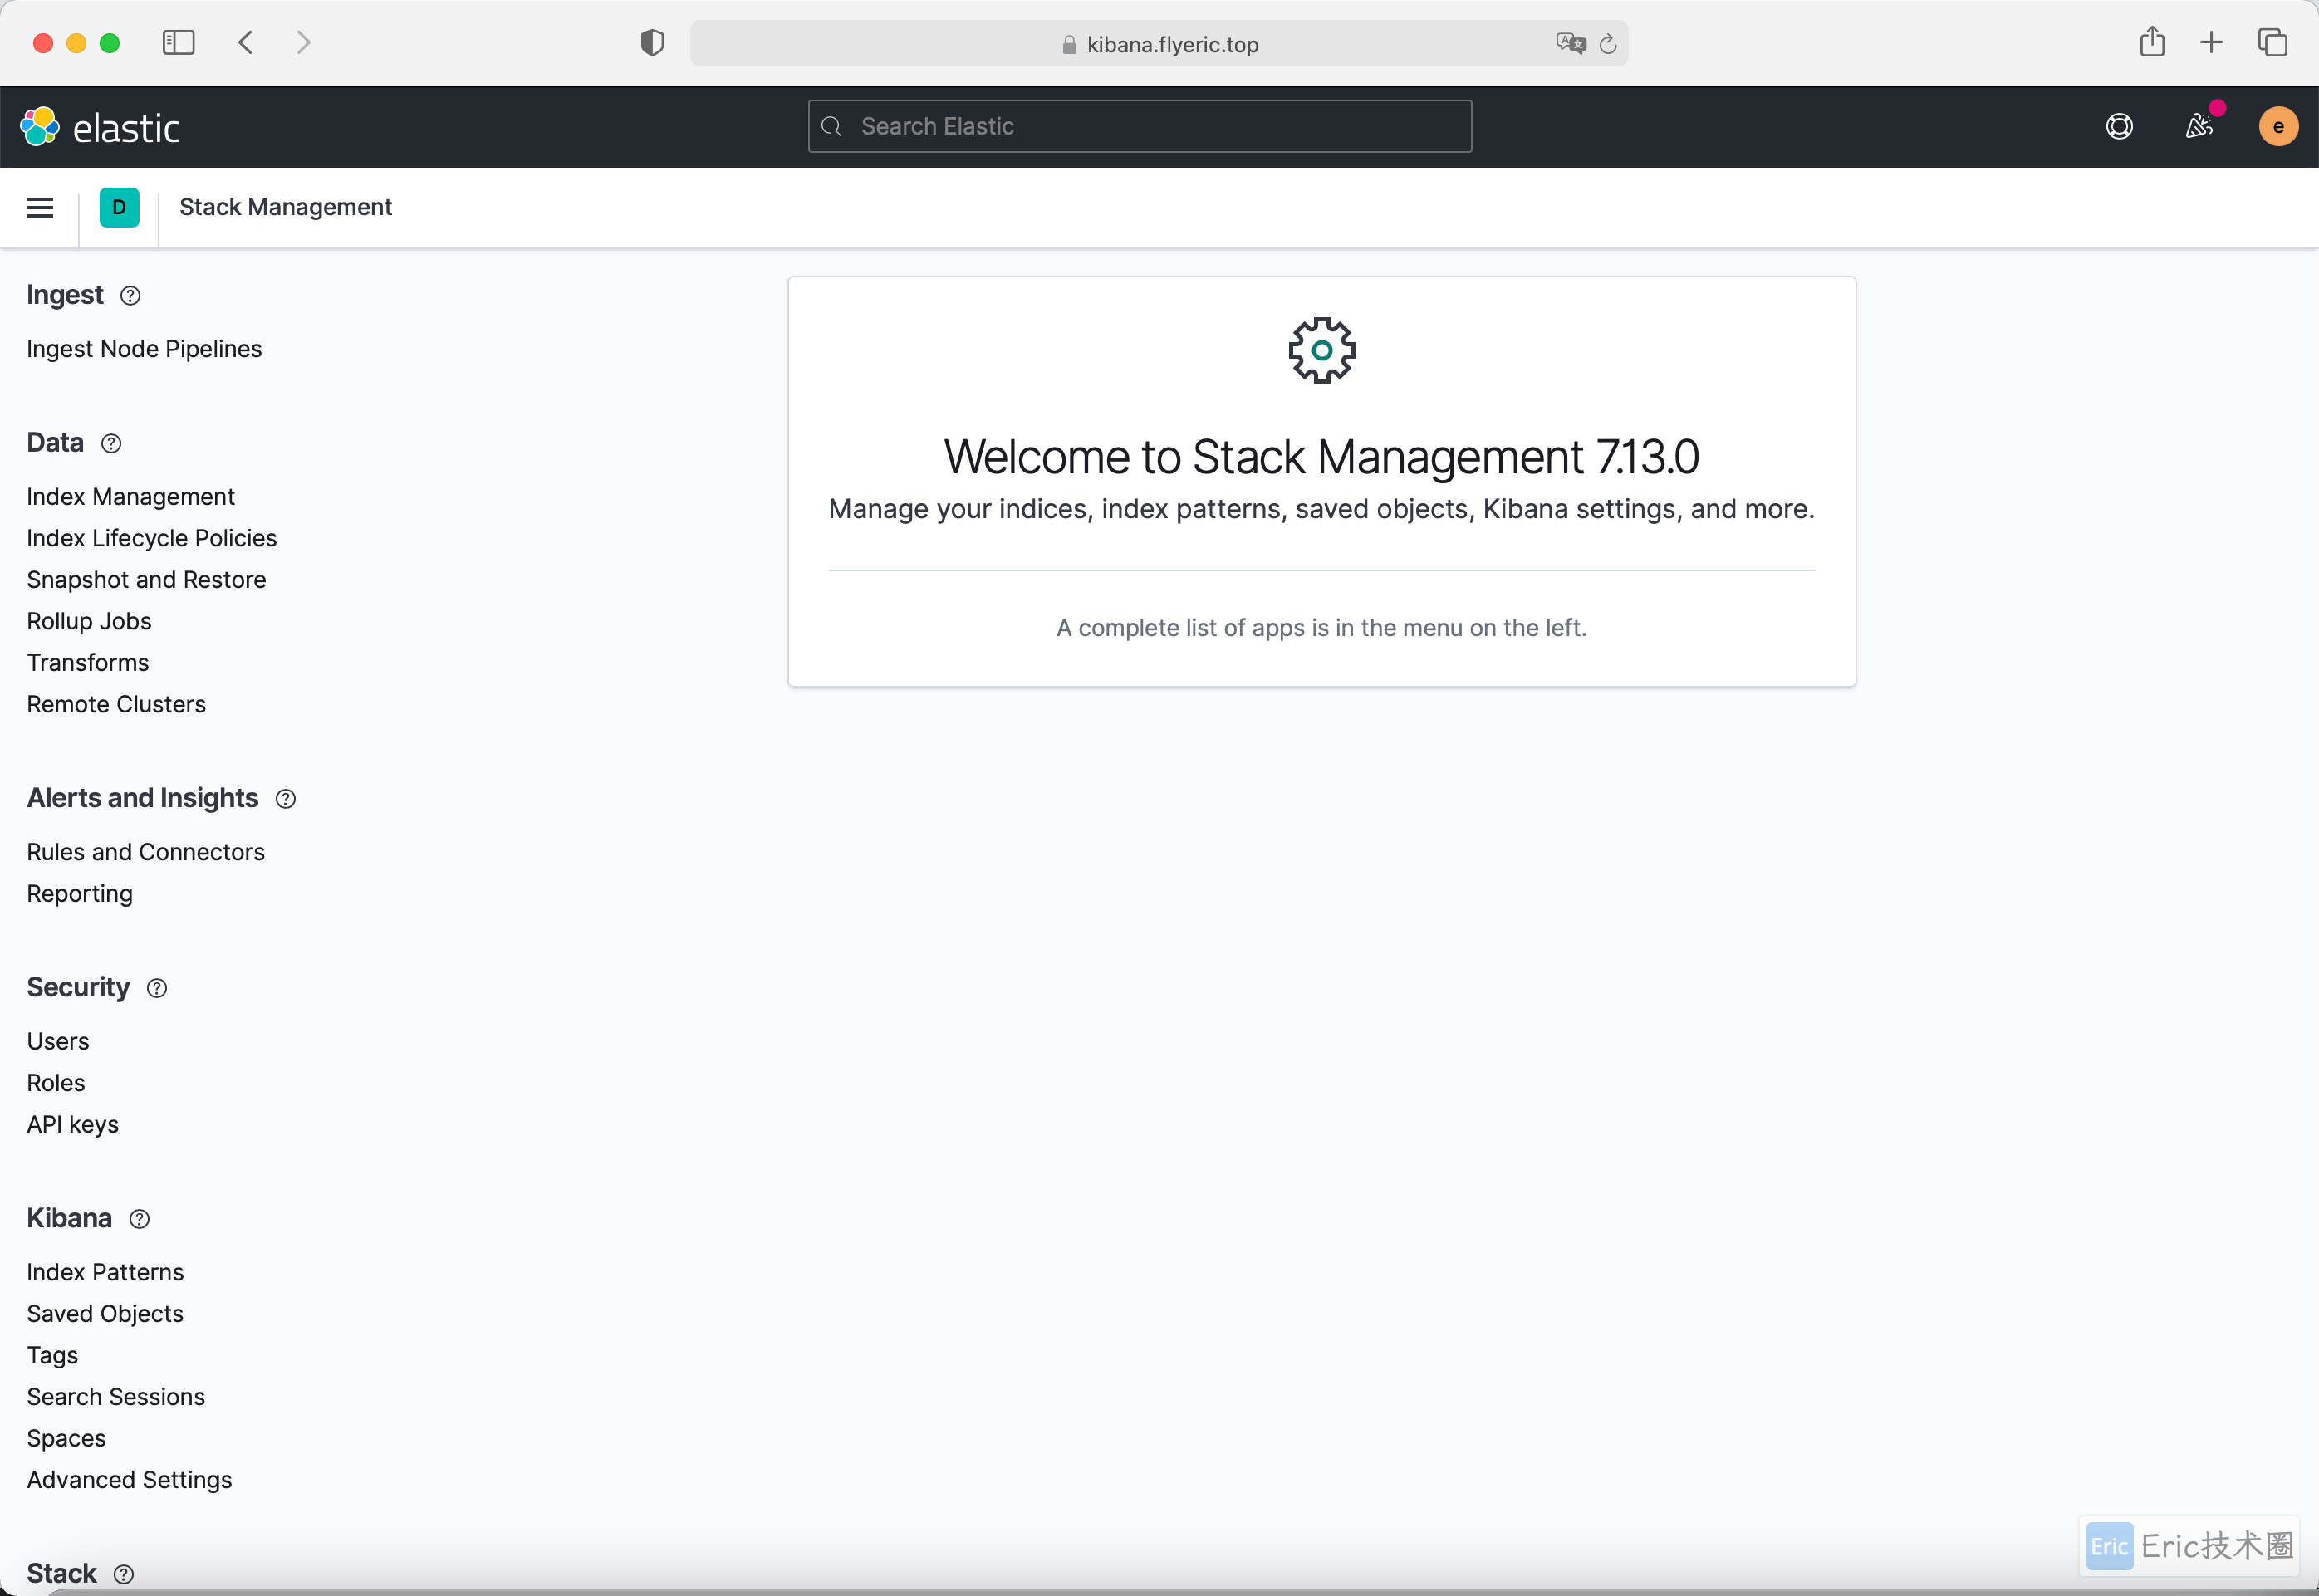Click the Welcome to Stack Management heading
The image size is (2319, 1596).
[1321, 457]
